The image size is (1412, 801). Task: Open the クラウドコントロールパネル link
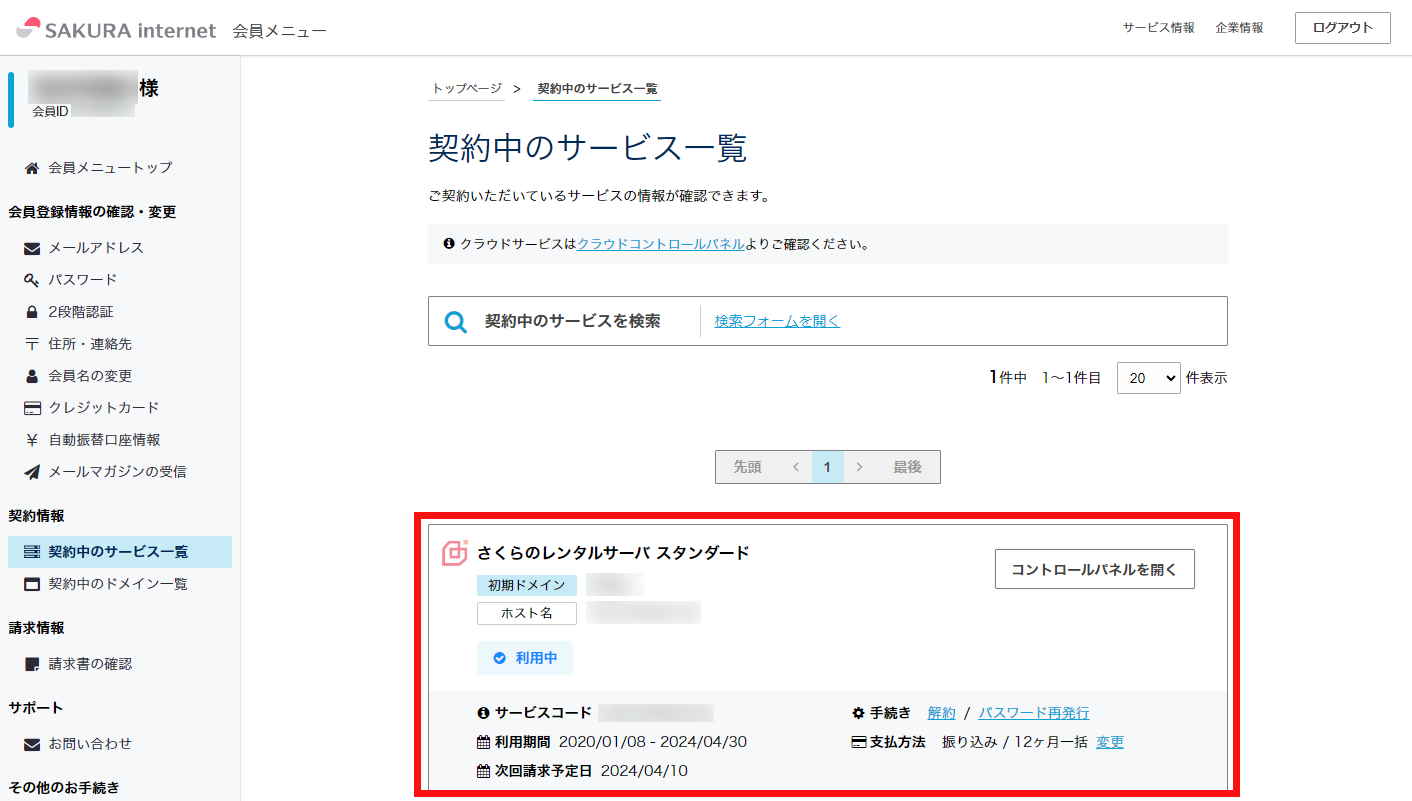point(661,243)
